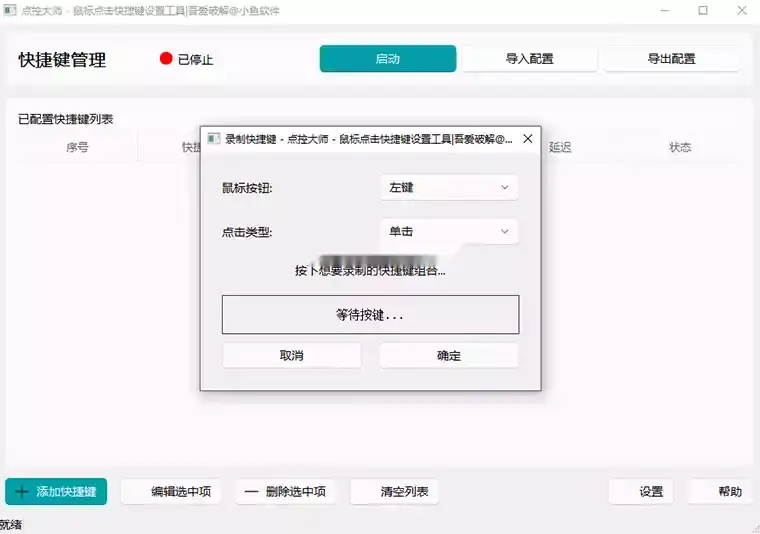
Task: Click the plus icon on 添加快捷键
Action: point(22,492)
